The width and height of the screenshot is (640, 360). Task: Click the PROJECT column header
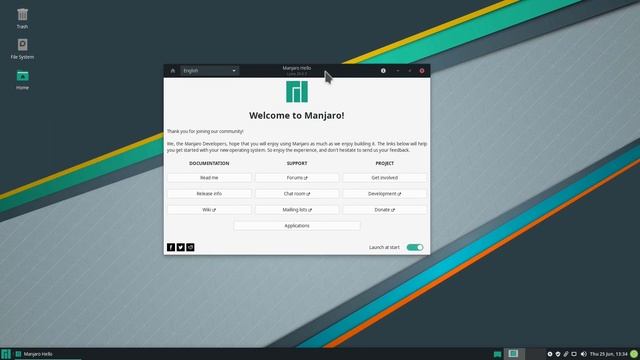coord(384,163)
